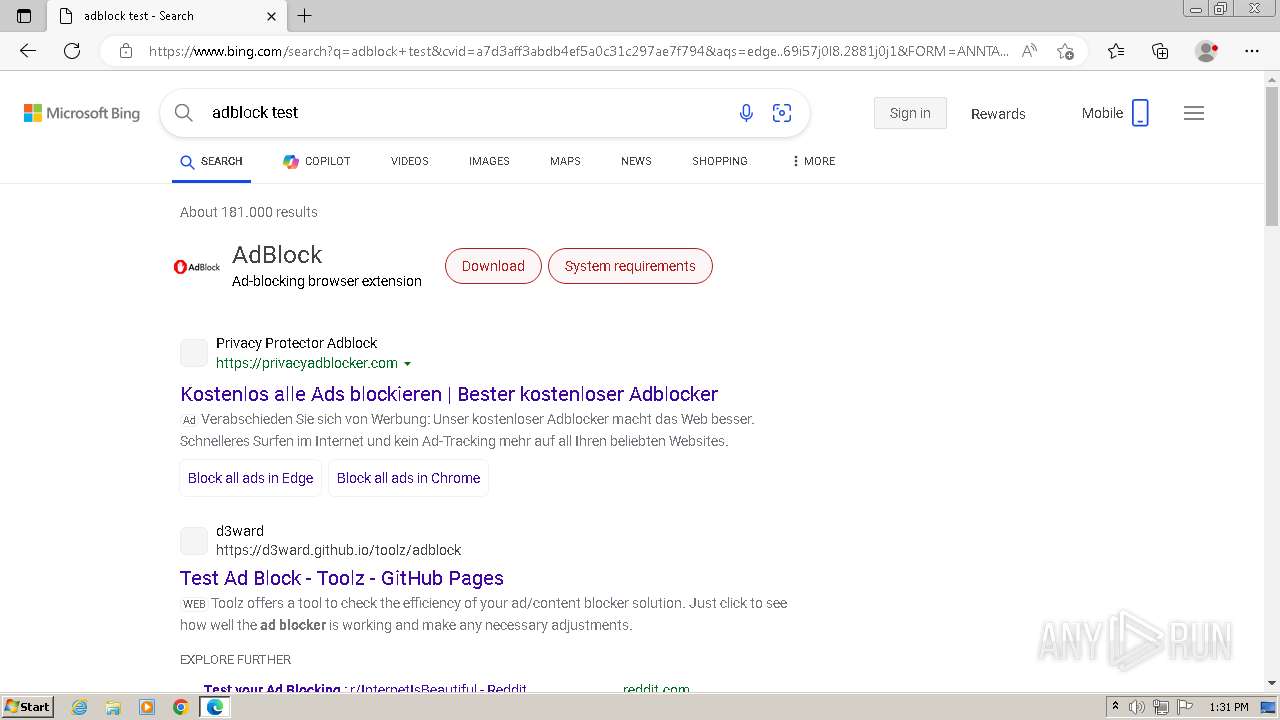Click Block all ads in Edge
1280x720 pixels.
click(x=251, y=478)
